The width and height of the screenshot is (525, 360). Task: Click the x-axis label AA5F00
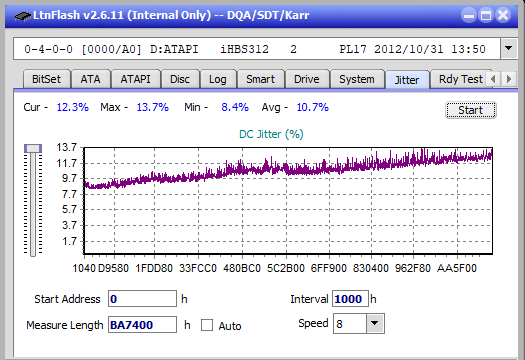tap(457, 268)
